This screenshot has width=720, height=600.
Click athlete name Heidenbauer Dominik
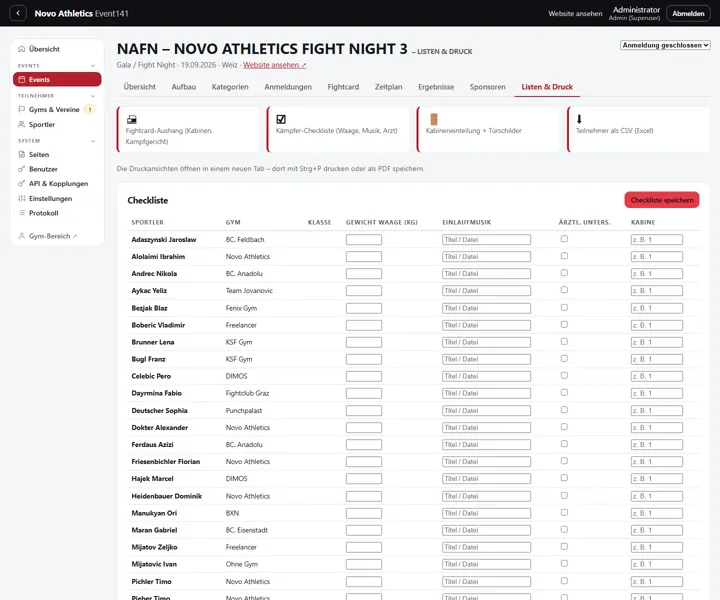pyautogui.click(x=167, y=496)
